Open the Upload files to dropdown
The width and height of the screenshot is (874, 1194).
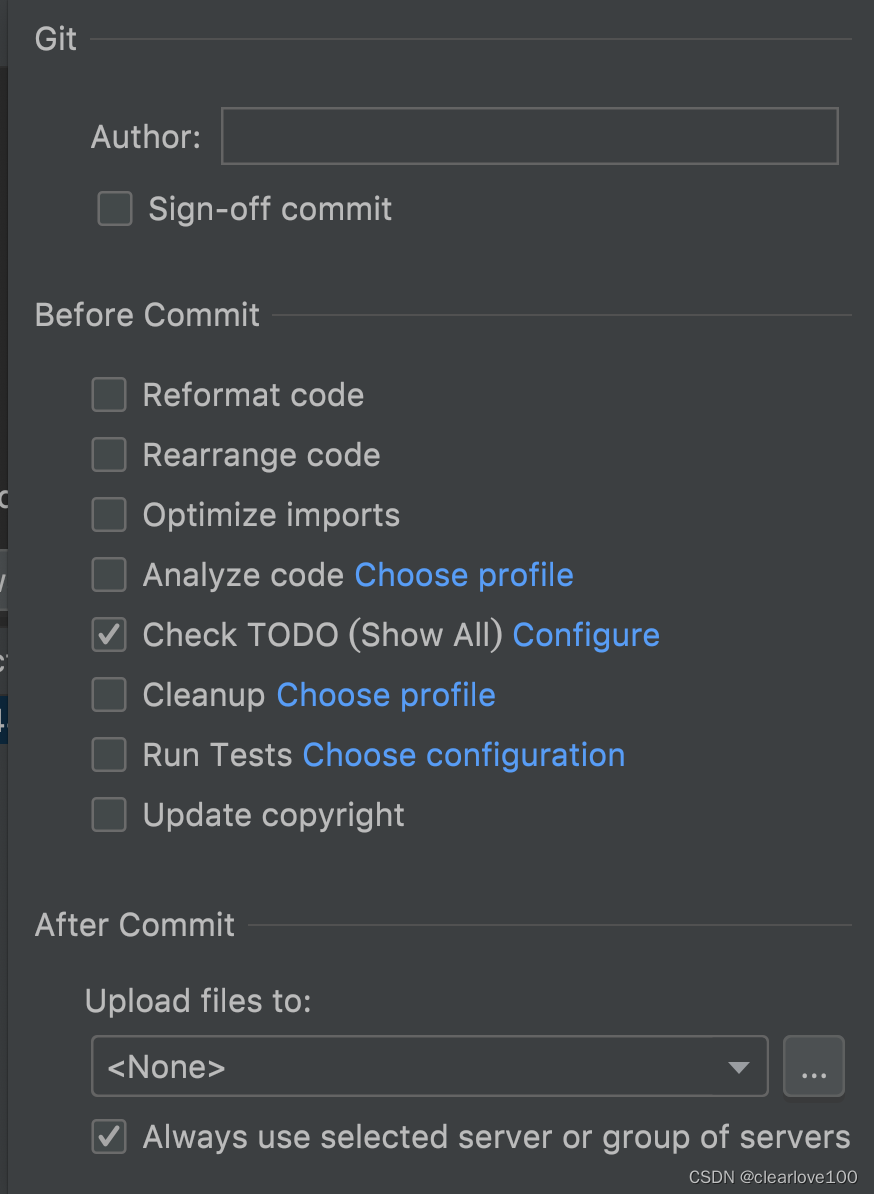pos(429,1067)
